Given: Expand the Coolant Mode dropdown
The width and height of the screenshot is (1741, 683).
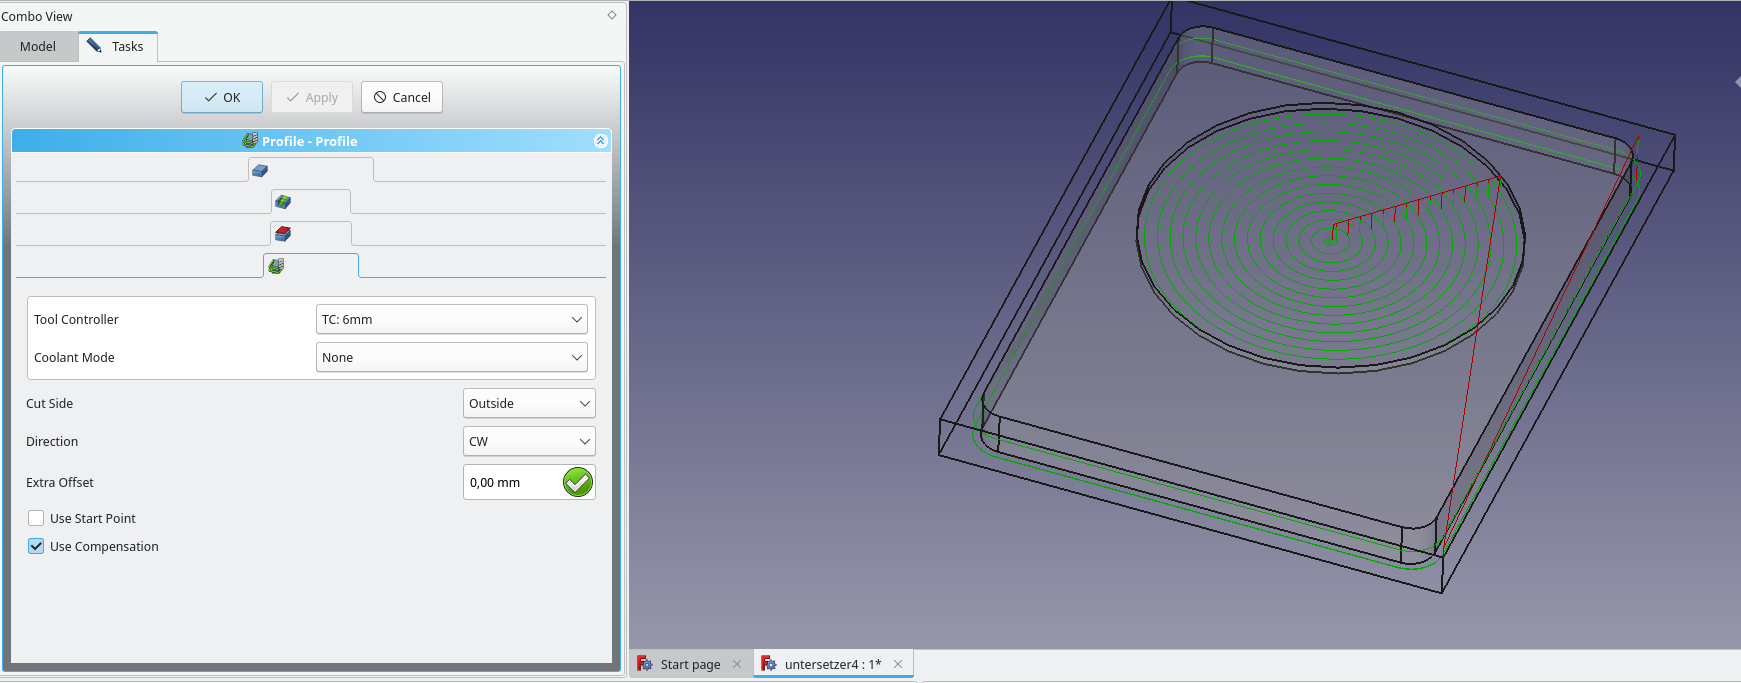Looking at the screenshot, I should (x=451, y=357).
